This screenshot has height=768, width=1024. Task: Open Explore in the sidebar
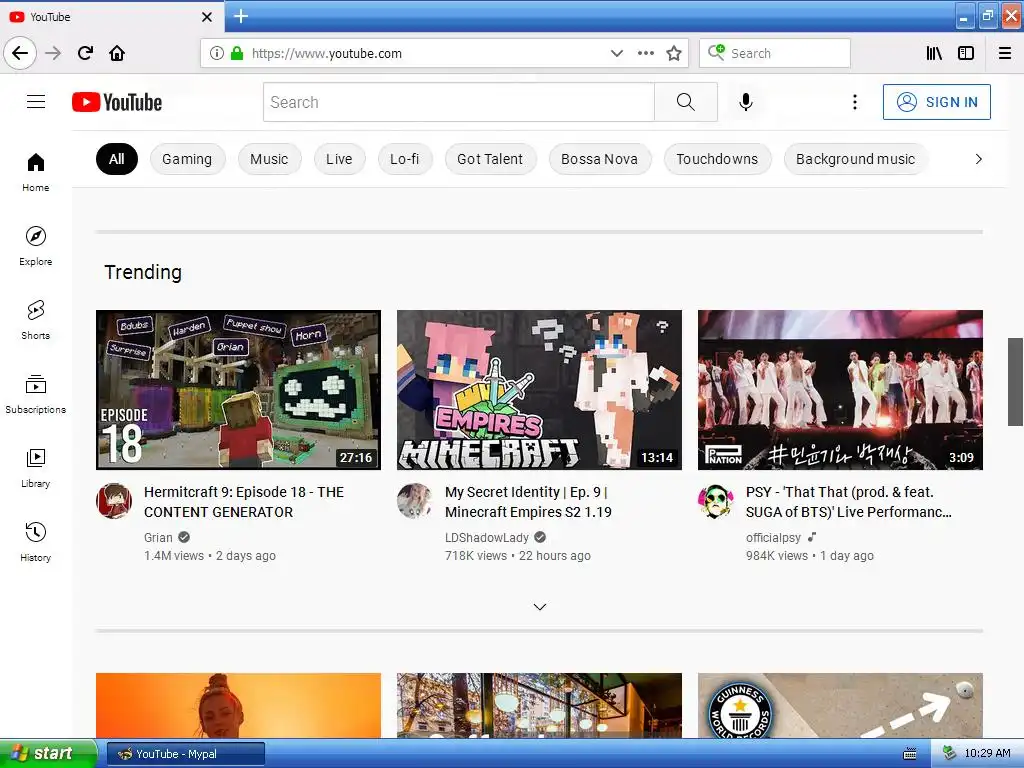point(36,246)
